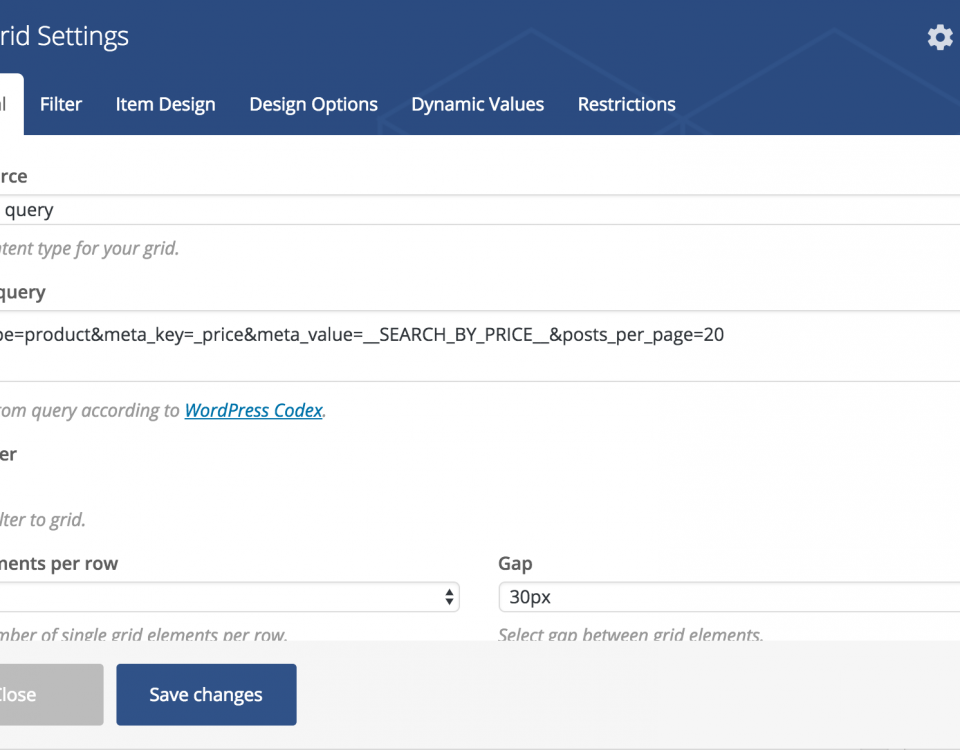Click the Gap field label
The image size is (960, 750).
(516, 564)
